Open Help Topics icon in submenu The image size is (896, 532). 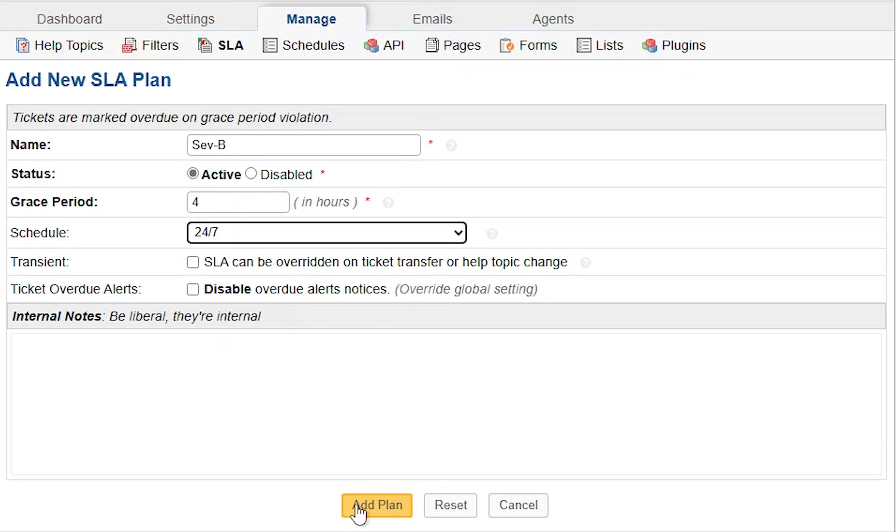click(x=22, y=46)
